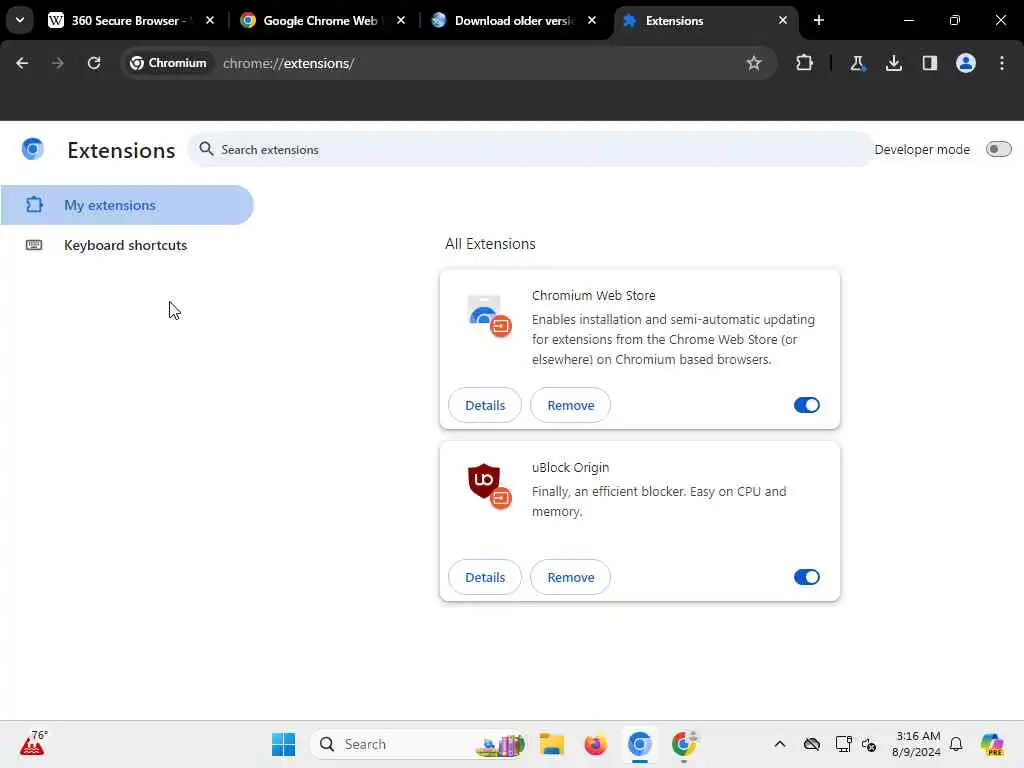Click the Chromium Web Store title text
This screenshot has height=768, width=1024.
593,295
